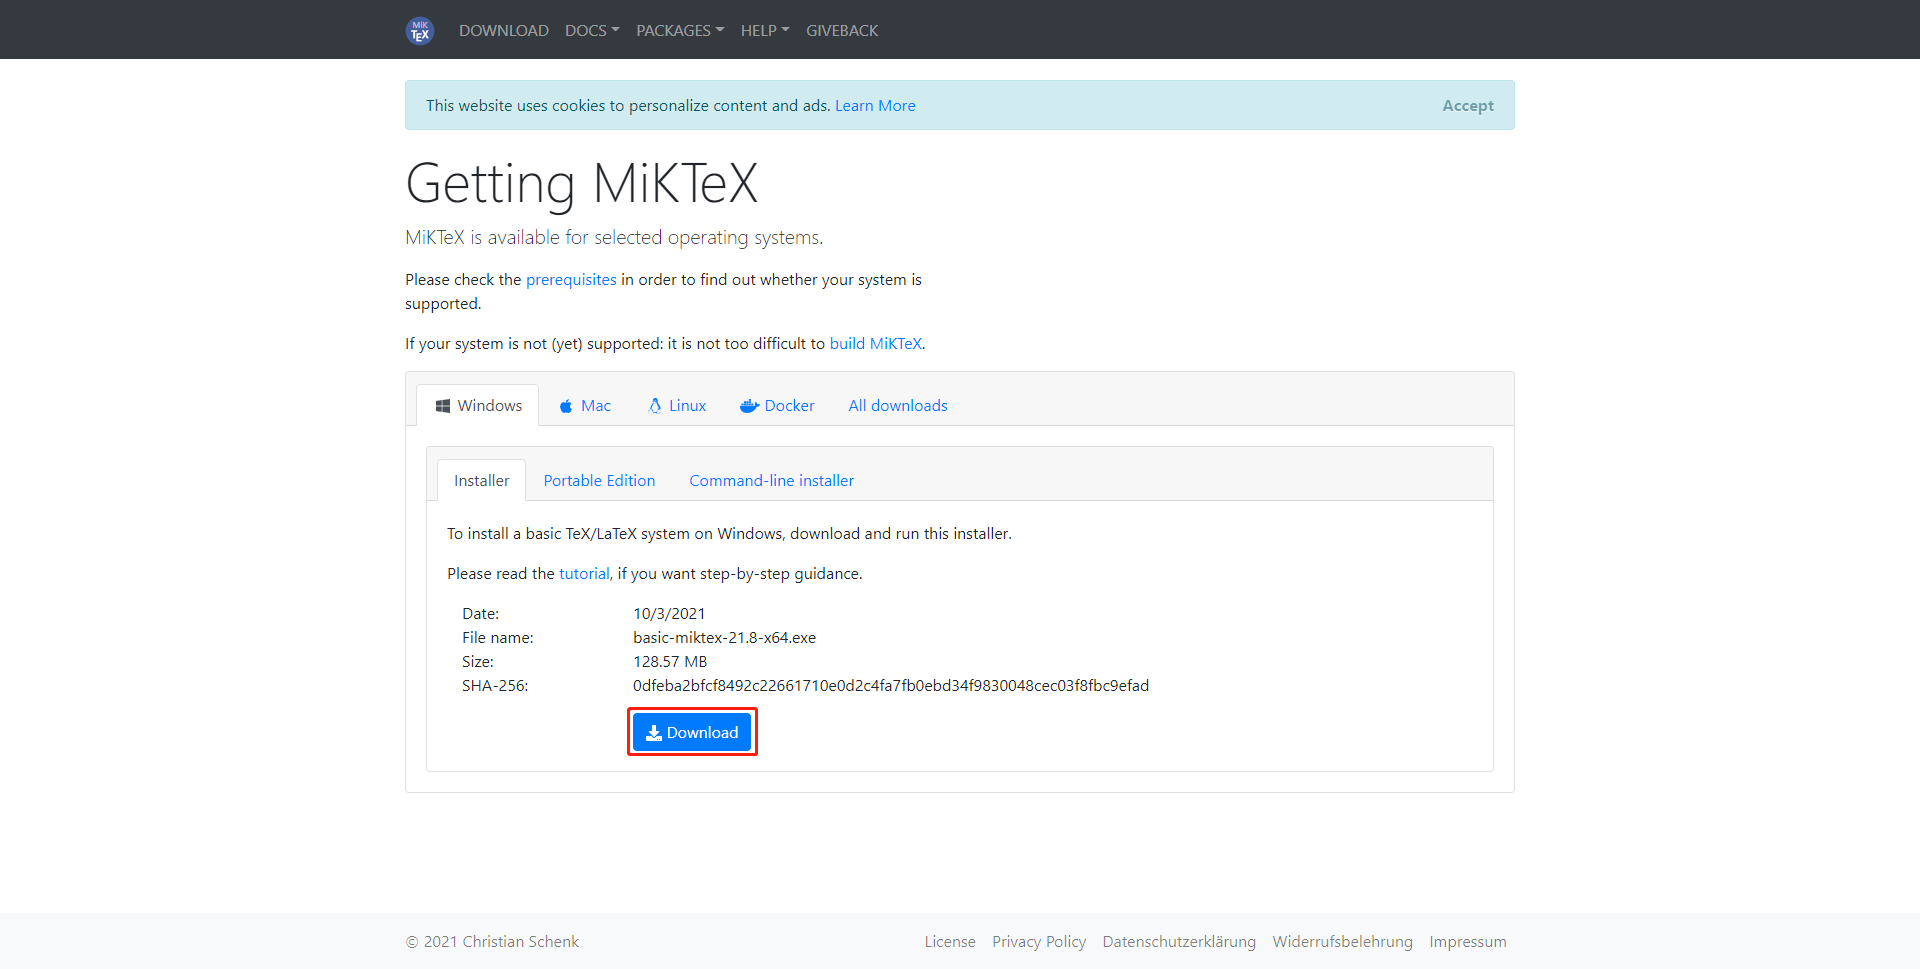Open the Command-line installer tab
1920x969 pixels.
[771, 480]
